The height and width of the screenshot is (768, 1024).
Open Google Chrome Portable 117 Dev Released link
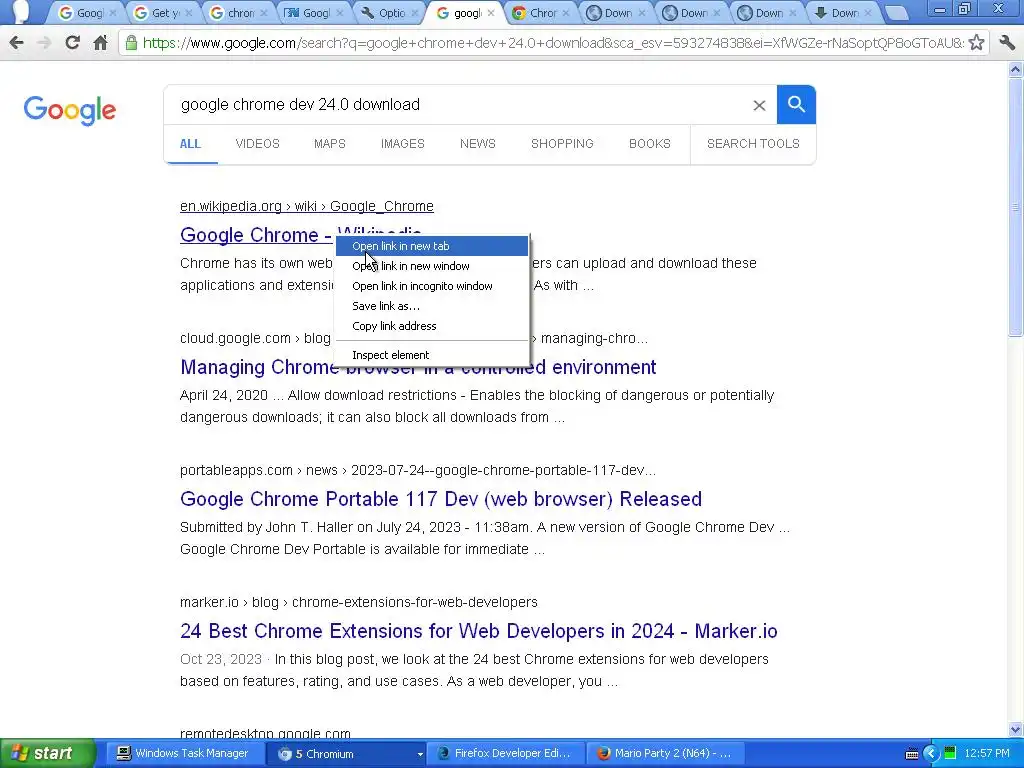point(441,499)
